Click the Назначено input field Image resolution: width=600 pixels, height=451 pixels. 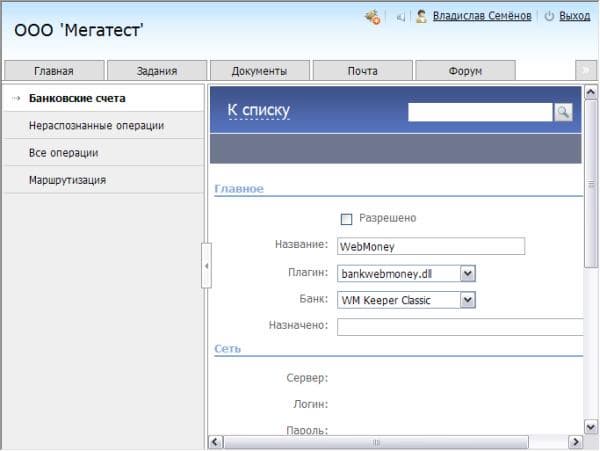point(460,327)
